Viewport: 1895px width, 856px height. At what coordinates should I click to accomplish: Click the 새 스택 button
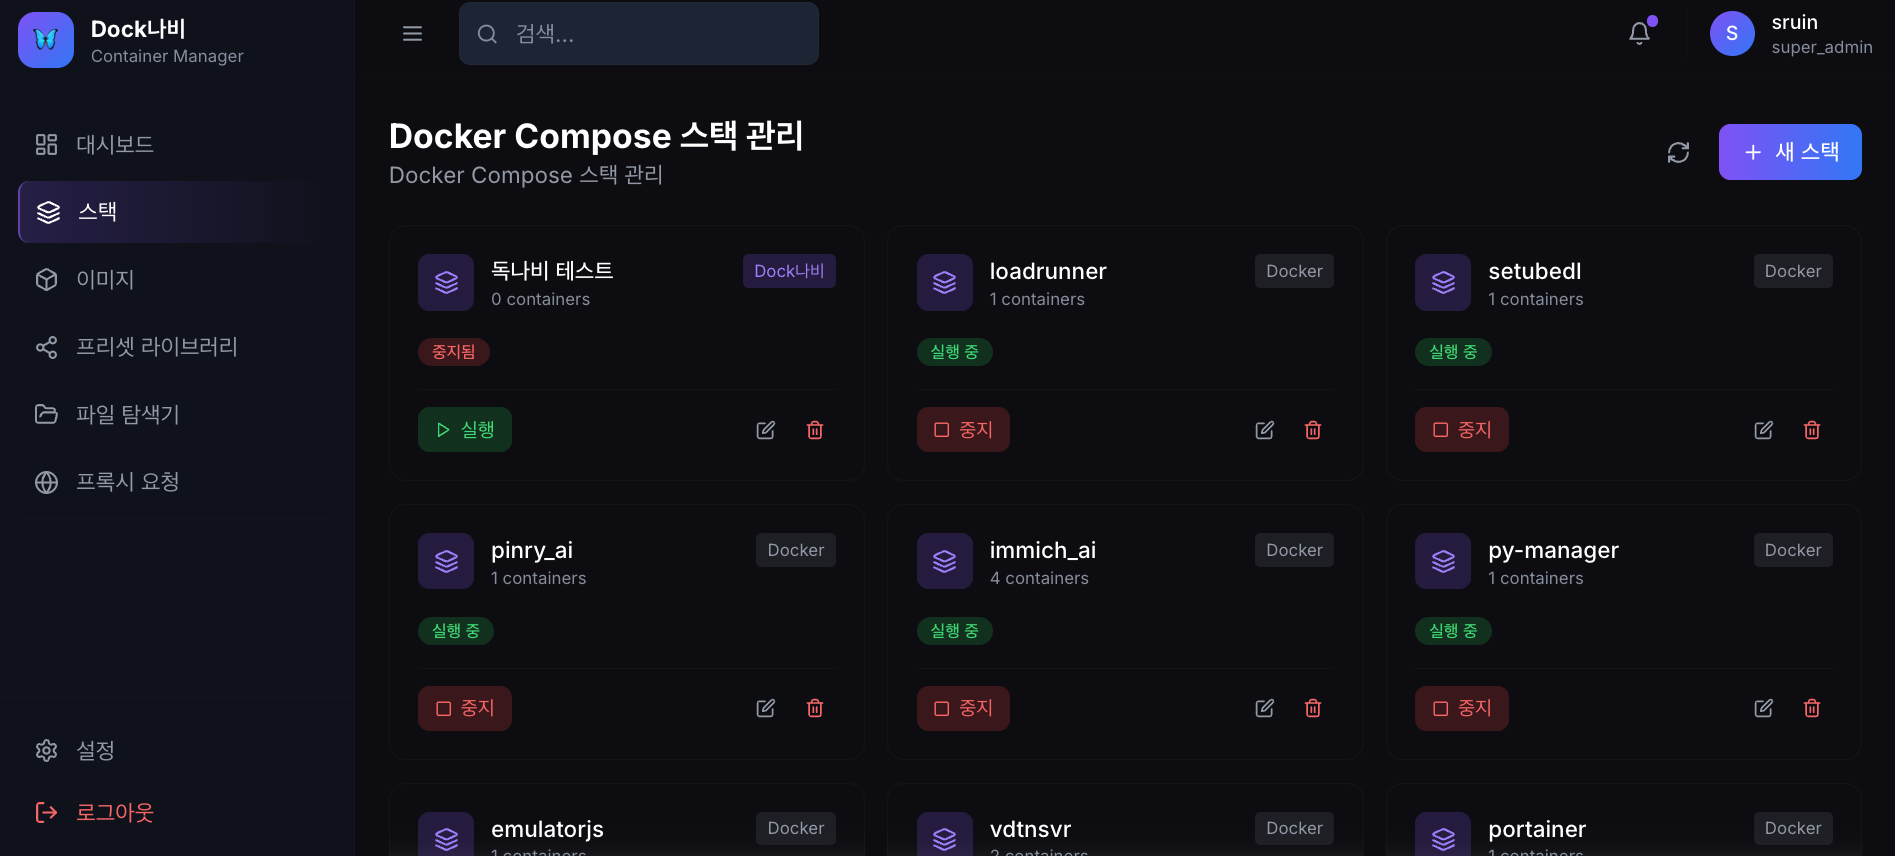[x=1789, y=152]
